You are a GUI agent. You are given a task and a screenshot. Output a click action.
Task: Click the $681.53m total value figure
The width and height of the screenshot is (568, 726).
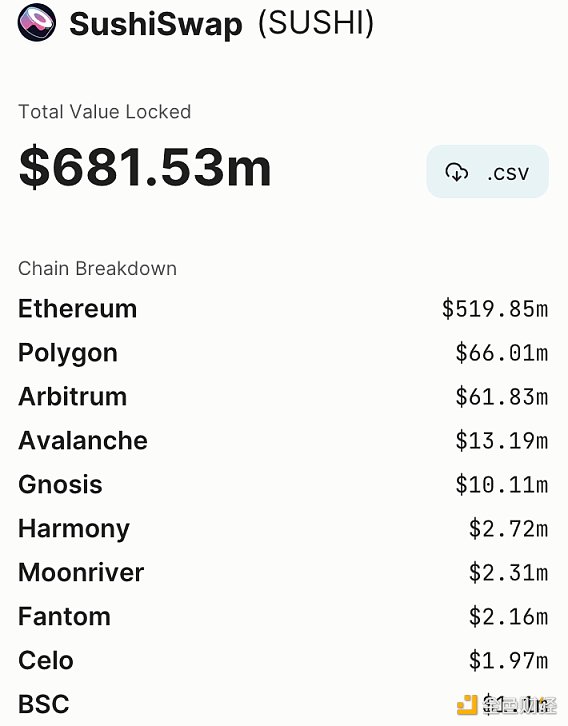(x=145, y=167)
